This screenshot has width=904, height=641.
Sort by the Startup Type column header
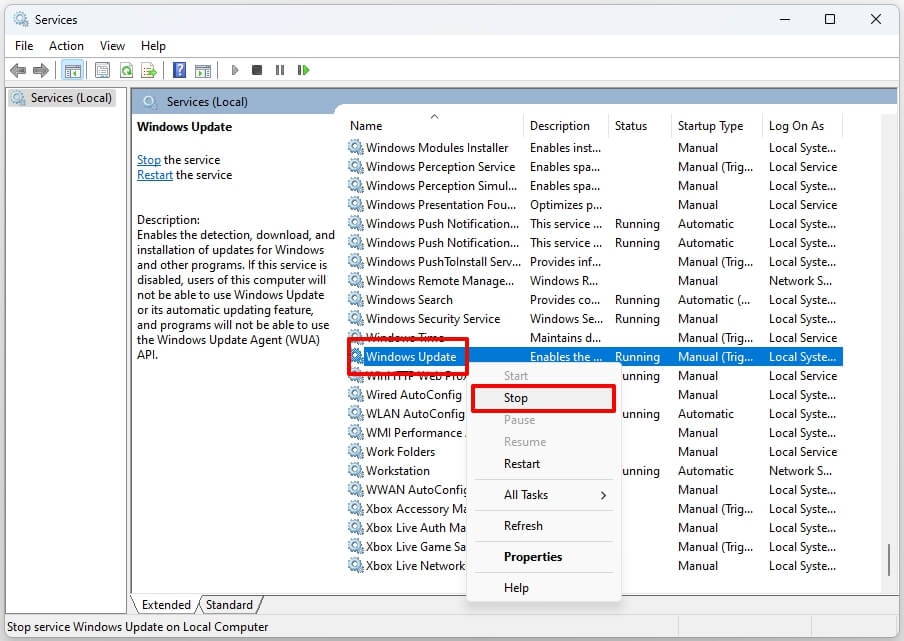717,126
